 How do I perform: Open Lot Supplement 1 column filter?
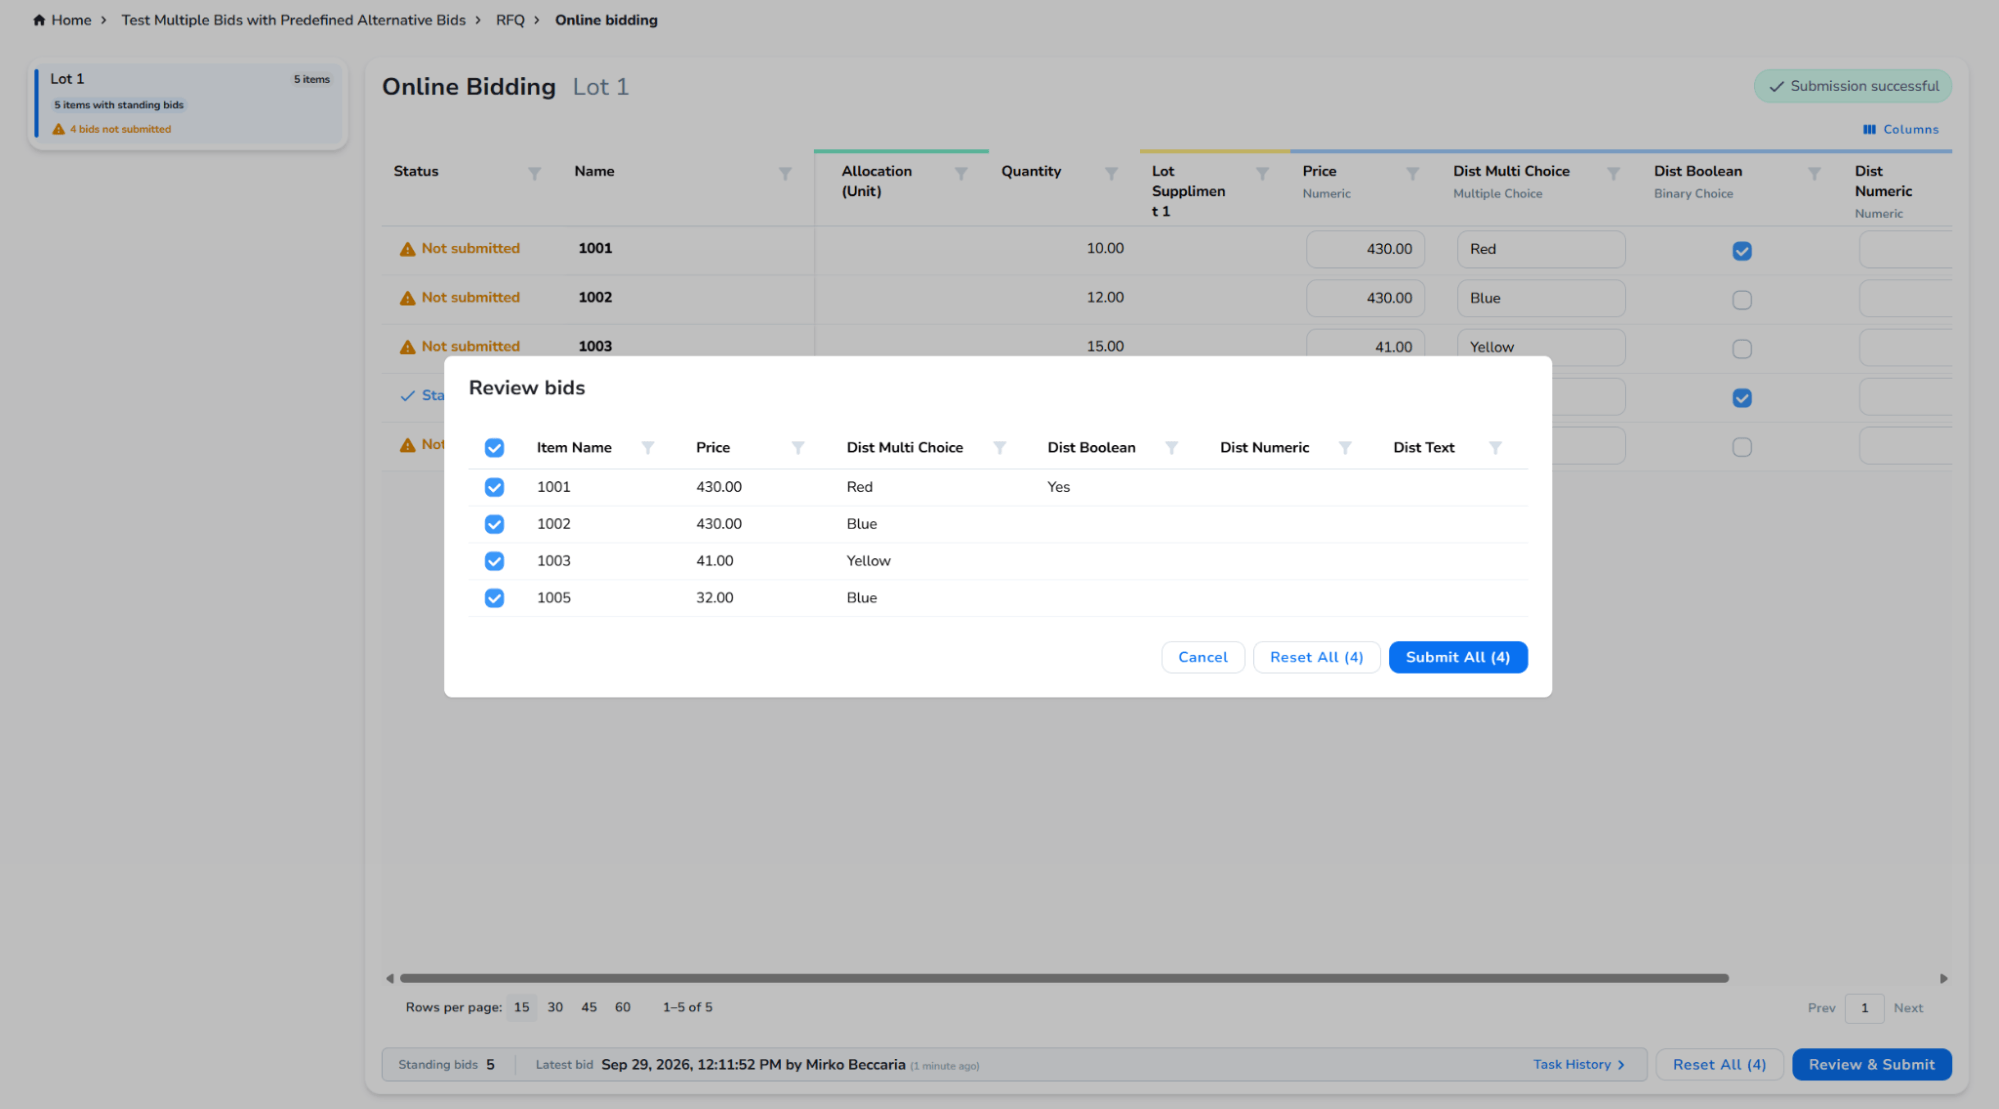(1262, 174)
